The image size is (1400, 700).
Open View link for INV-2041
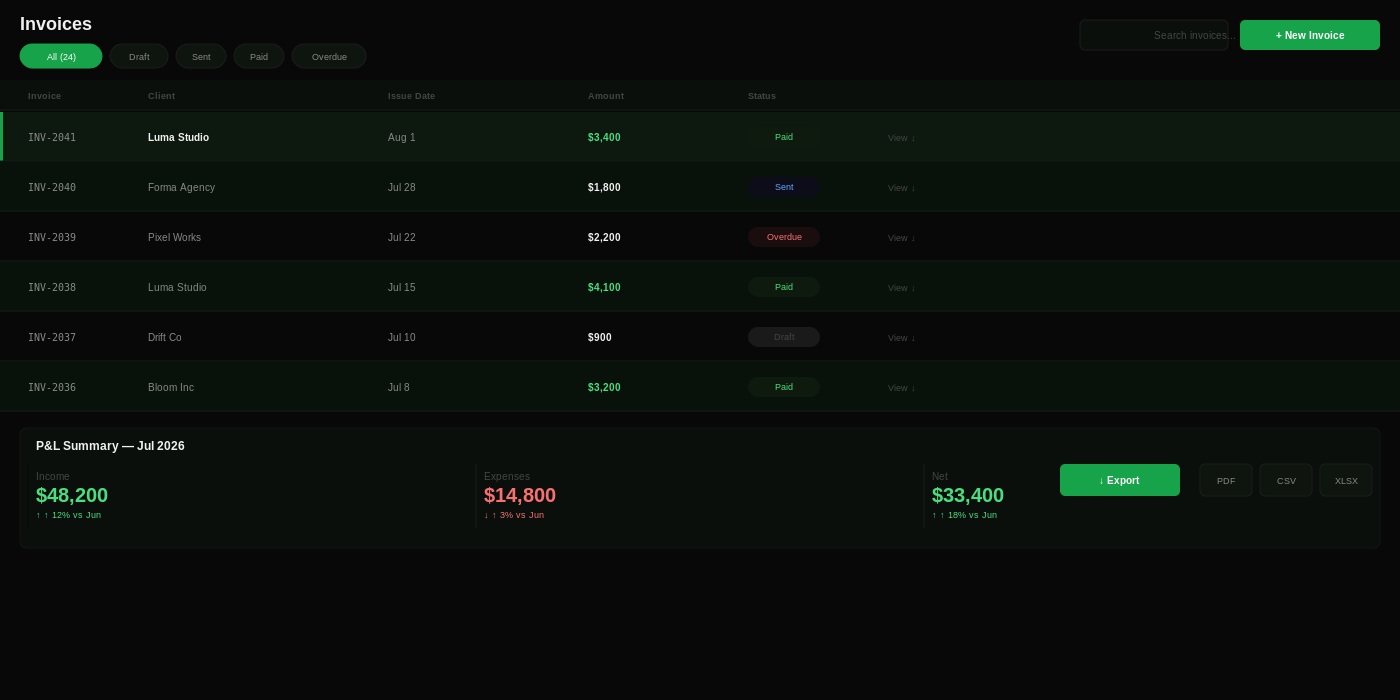[901, 138]
